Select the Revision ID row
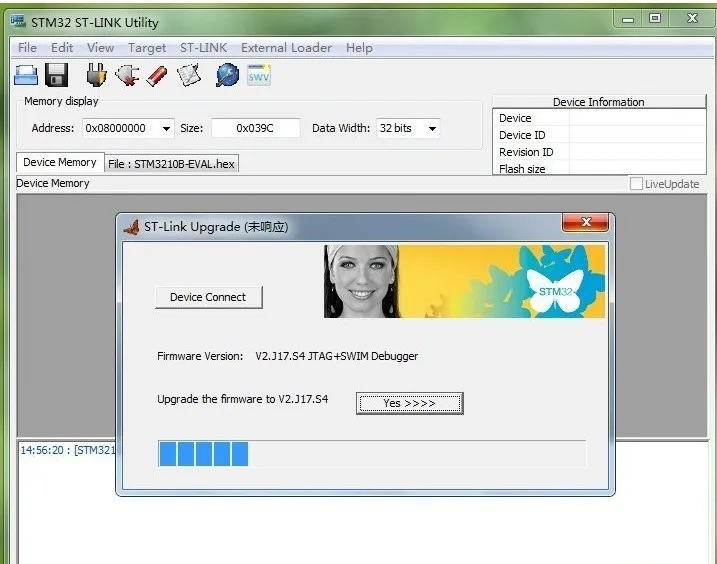717x564 pixels. click(x=599, y=152)
